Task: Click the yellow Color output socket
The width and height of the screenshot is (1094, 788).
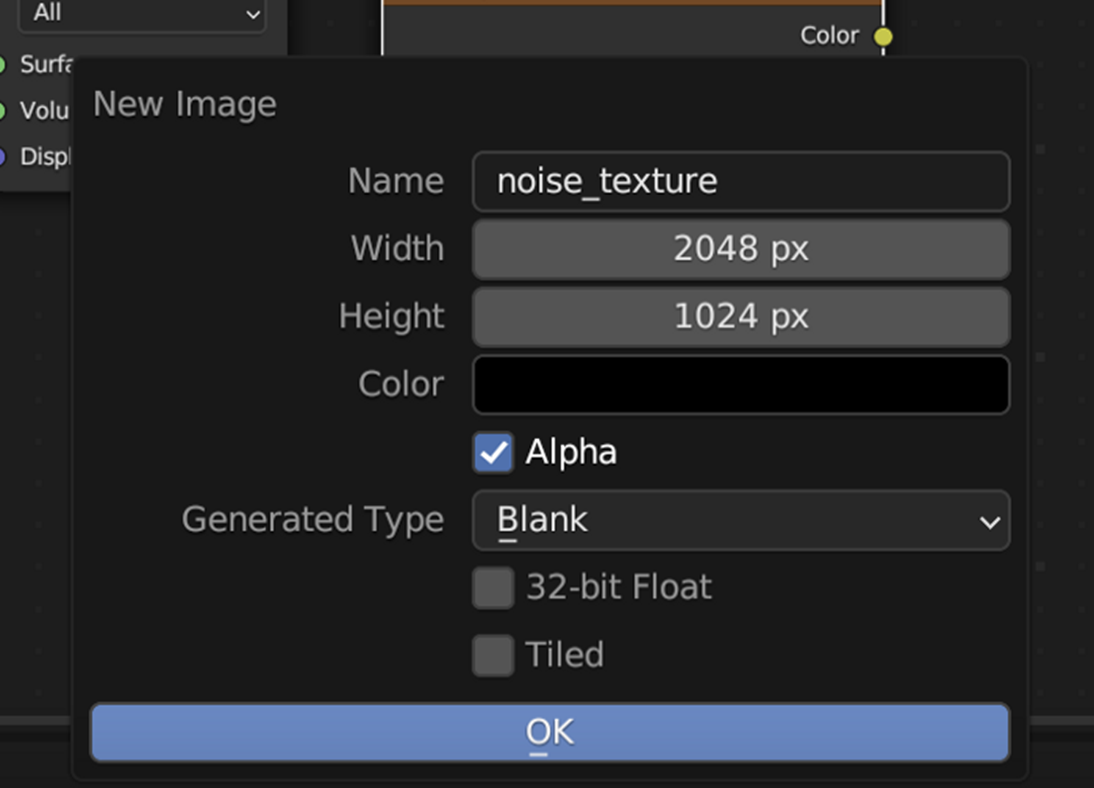Action: (881, 35)
